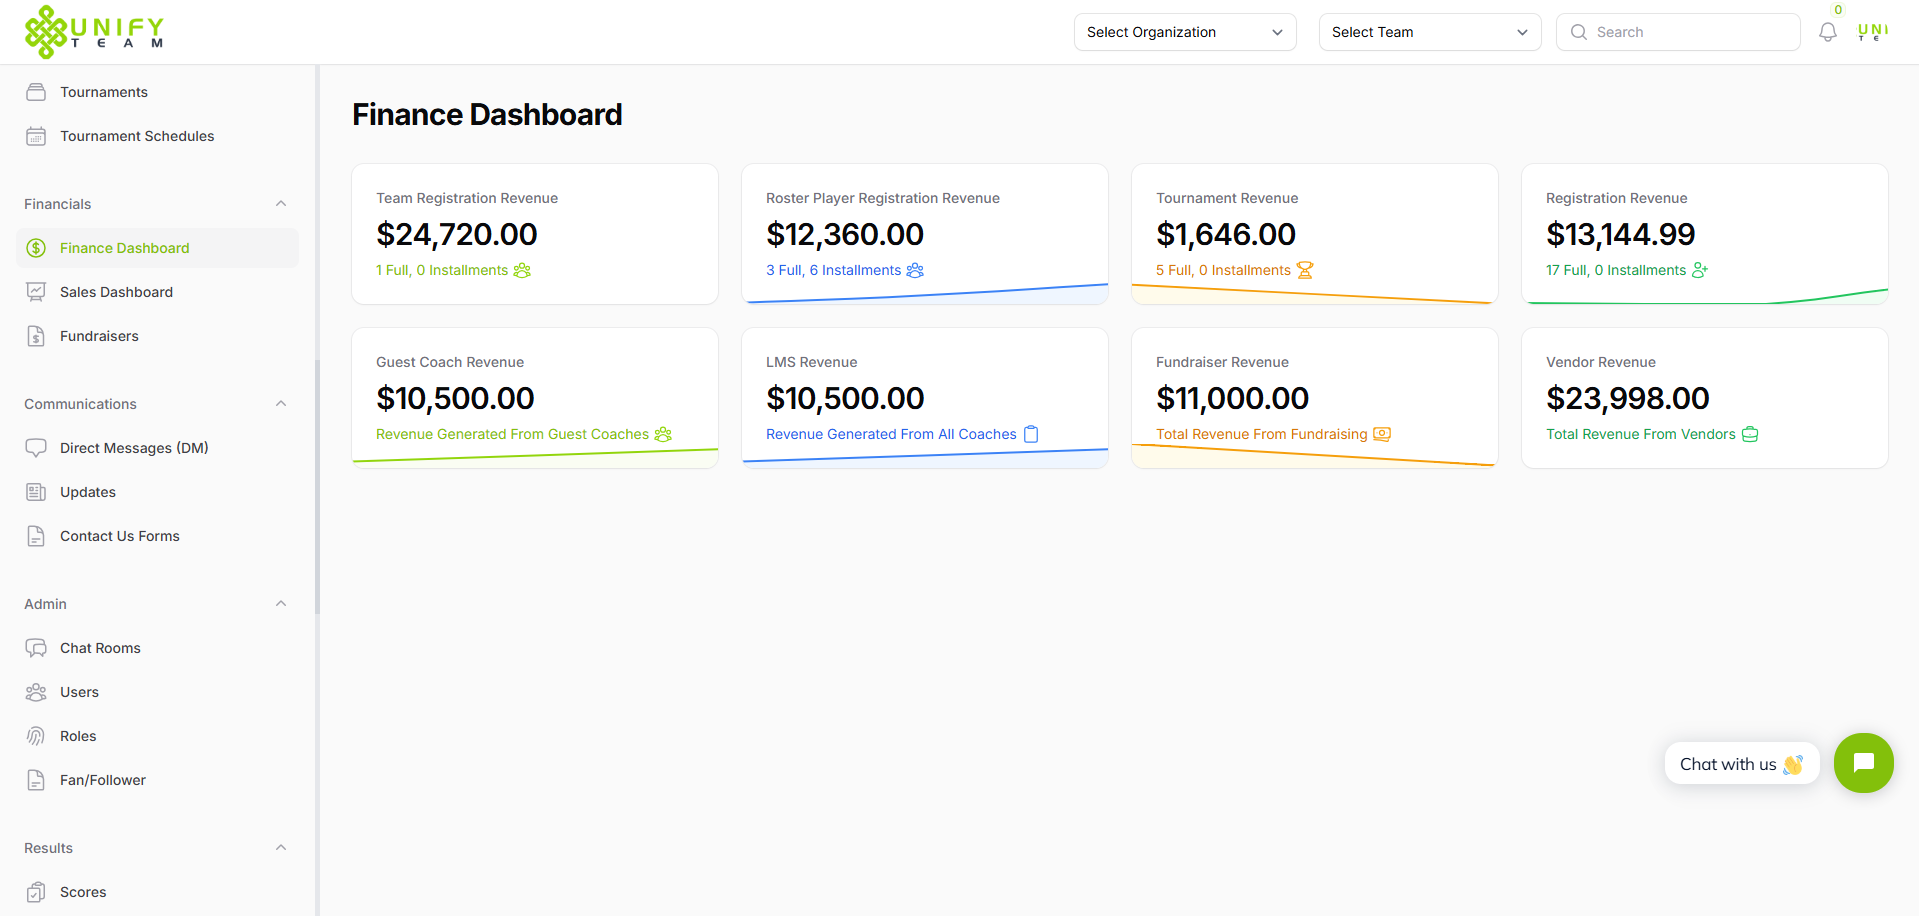Viewport: 1919px width, 916px height.
Task: Select the Finance Dashboard dollar icon
Action: 36,247
